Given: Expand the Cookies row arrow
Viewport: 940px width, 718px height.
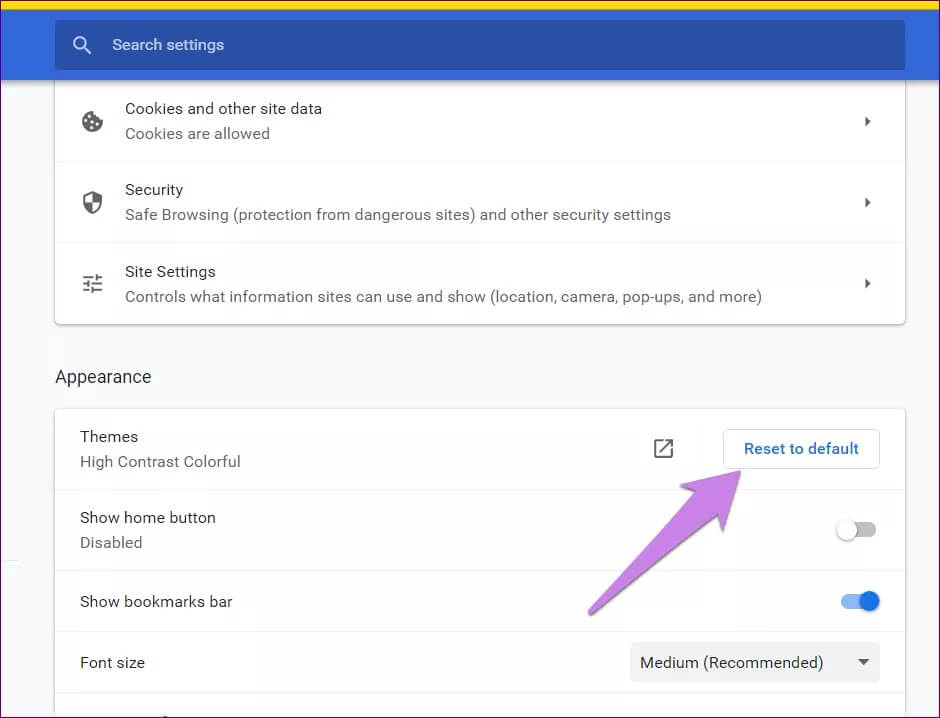Looking at the screenshot, I should [x=867, y=121].
